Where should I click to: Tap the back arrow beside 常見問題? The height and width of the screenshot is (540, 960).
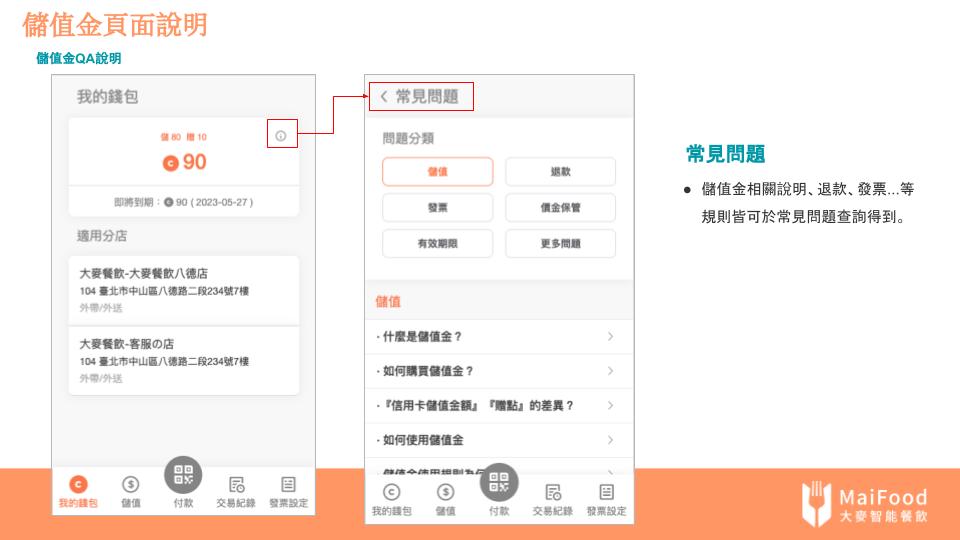383,97
